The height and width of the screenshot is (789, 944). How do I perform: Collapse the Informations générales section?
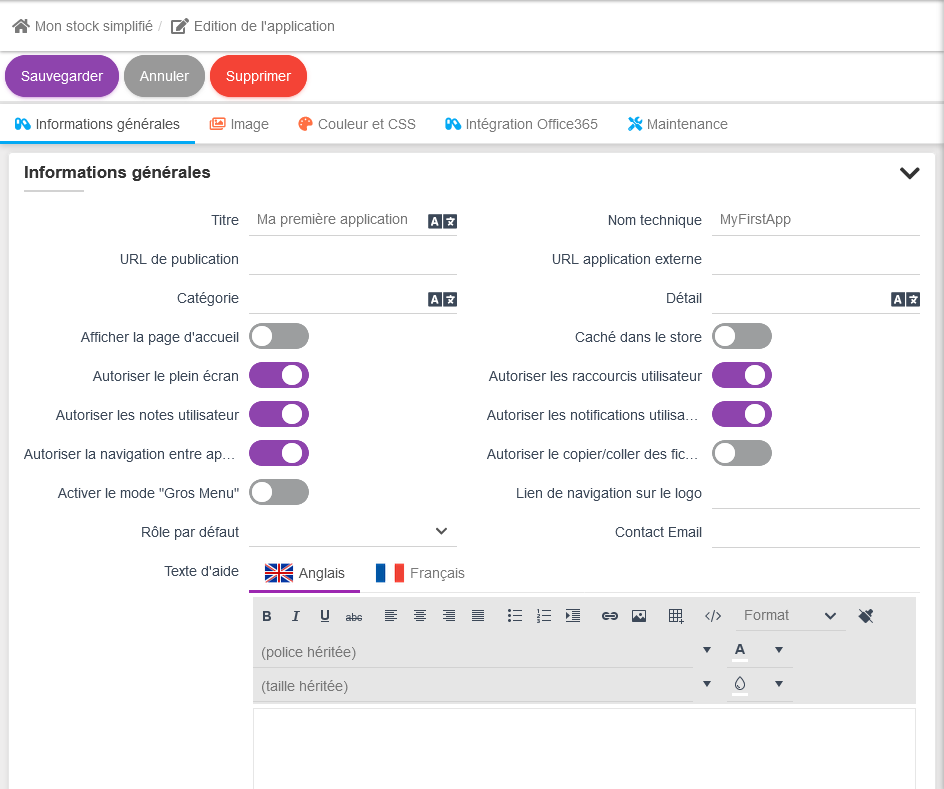pyautogui.click(x=909, y=173)
